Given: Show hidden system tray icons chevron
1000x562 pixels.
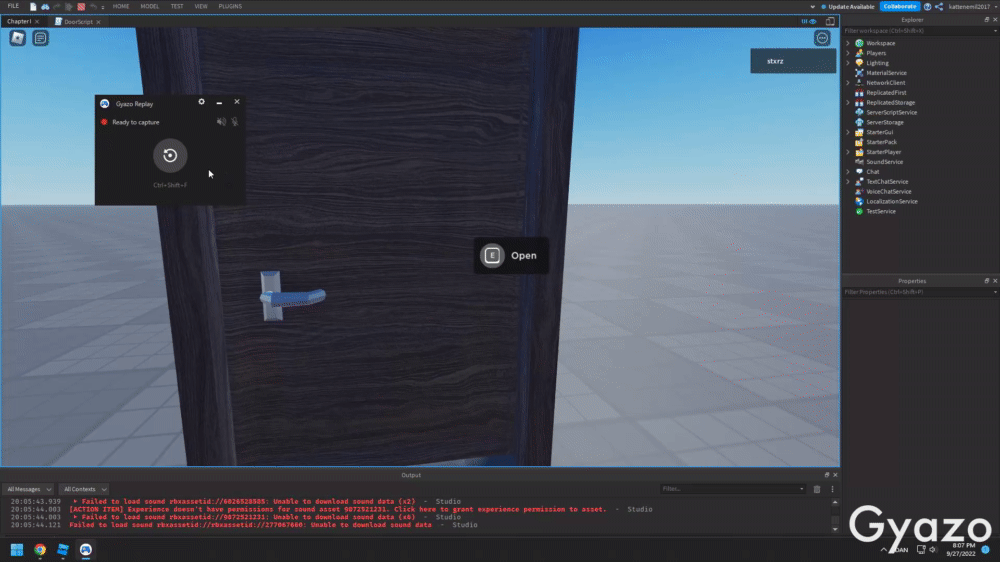Looking at the screenshot, I should [883, 549].
